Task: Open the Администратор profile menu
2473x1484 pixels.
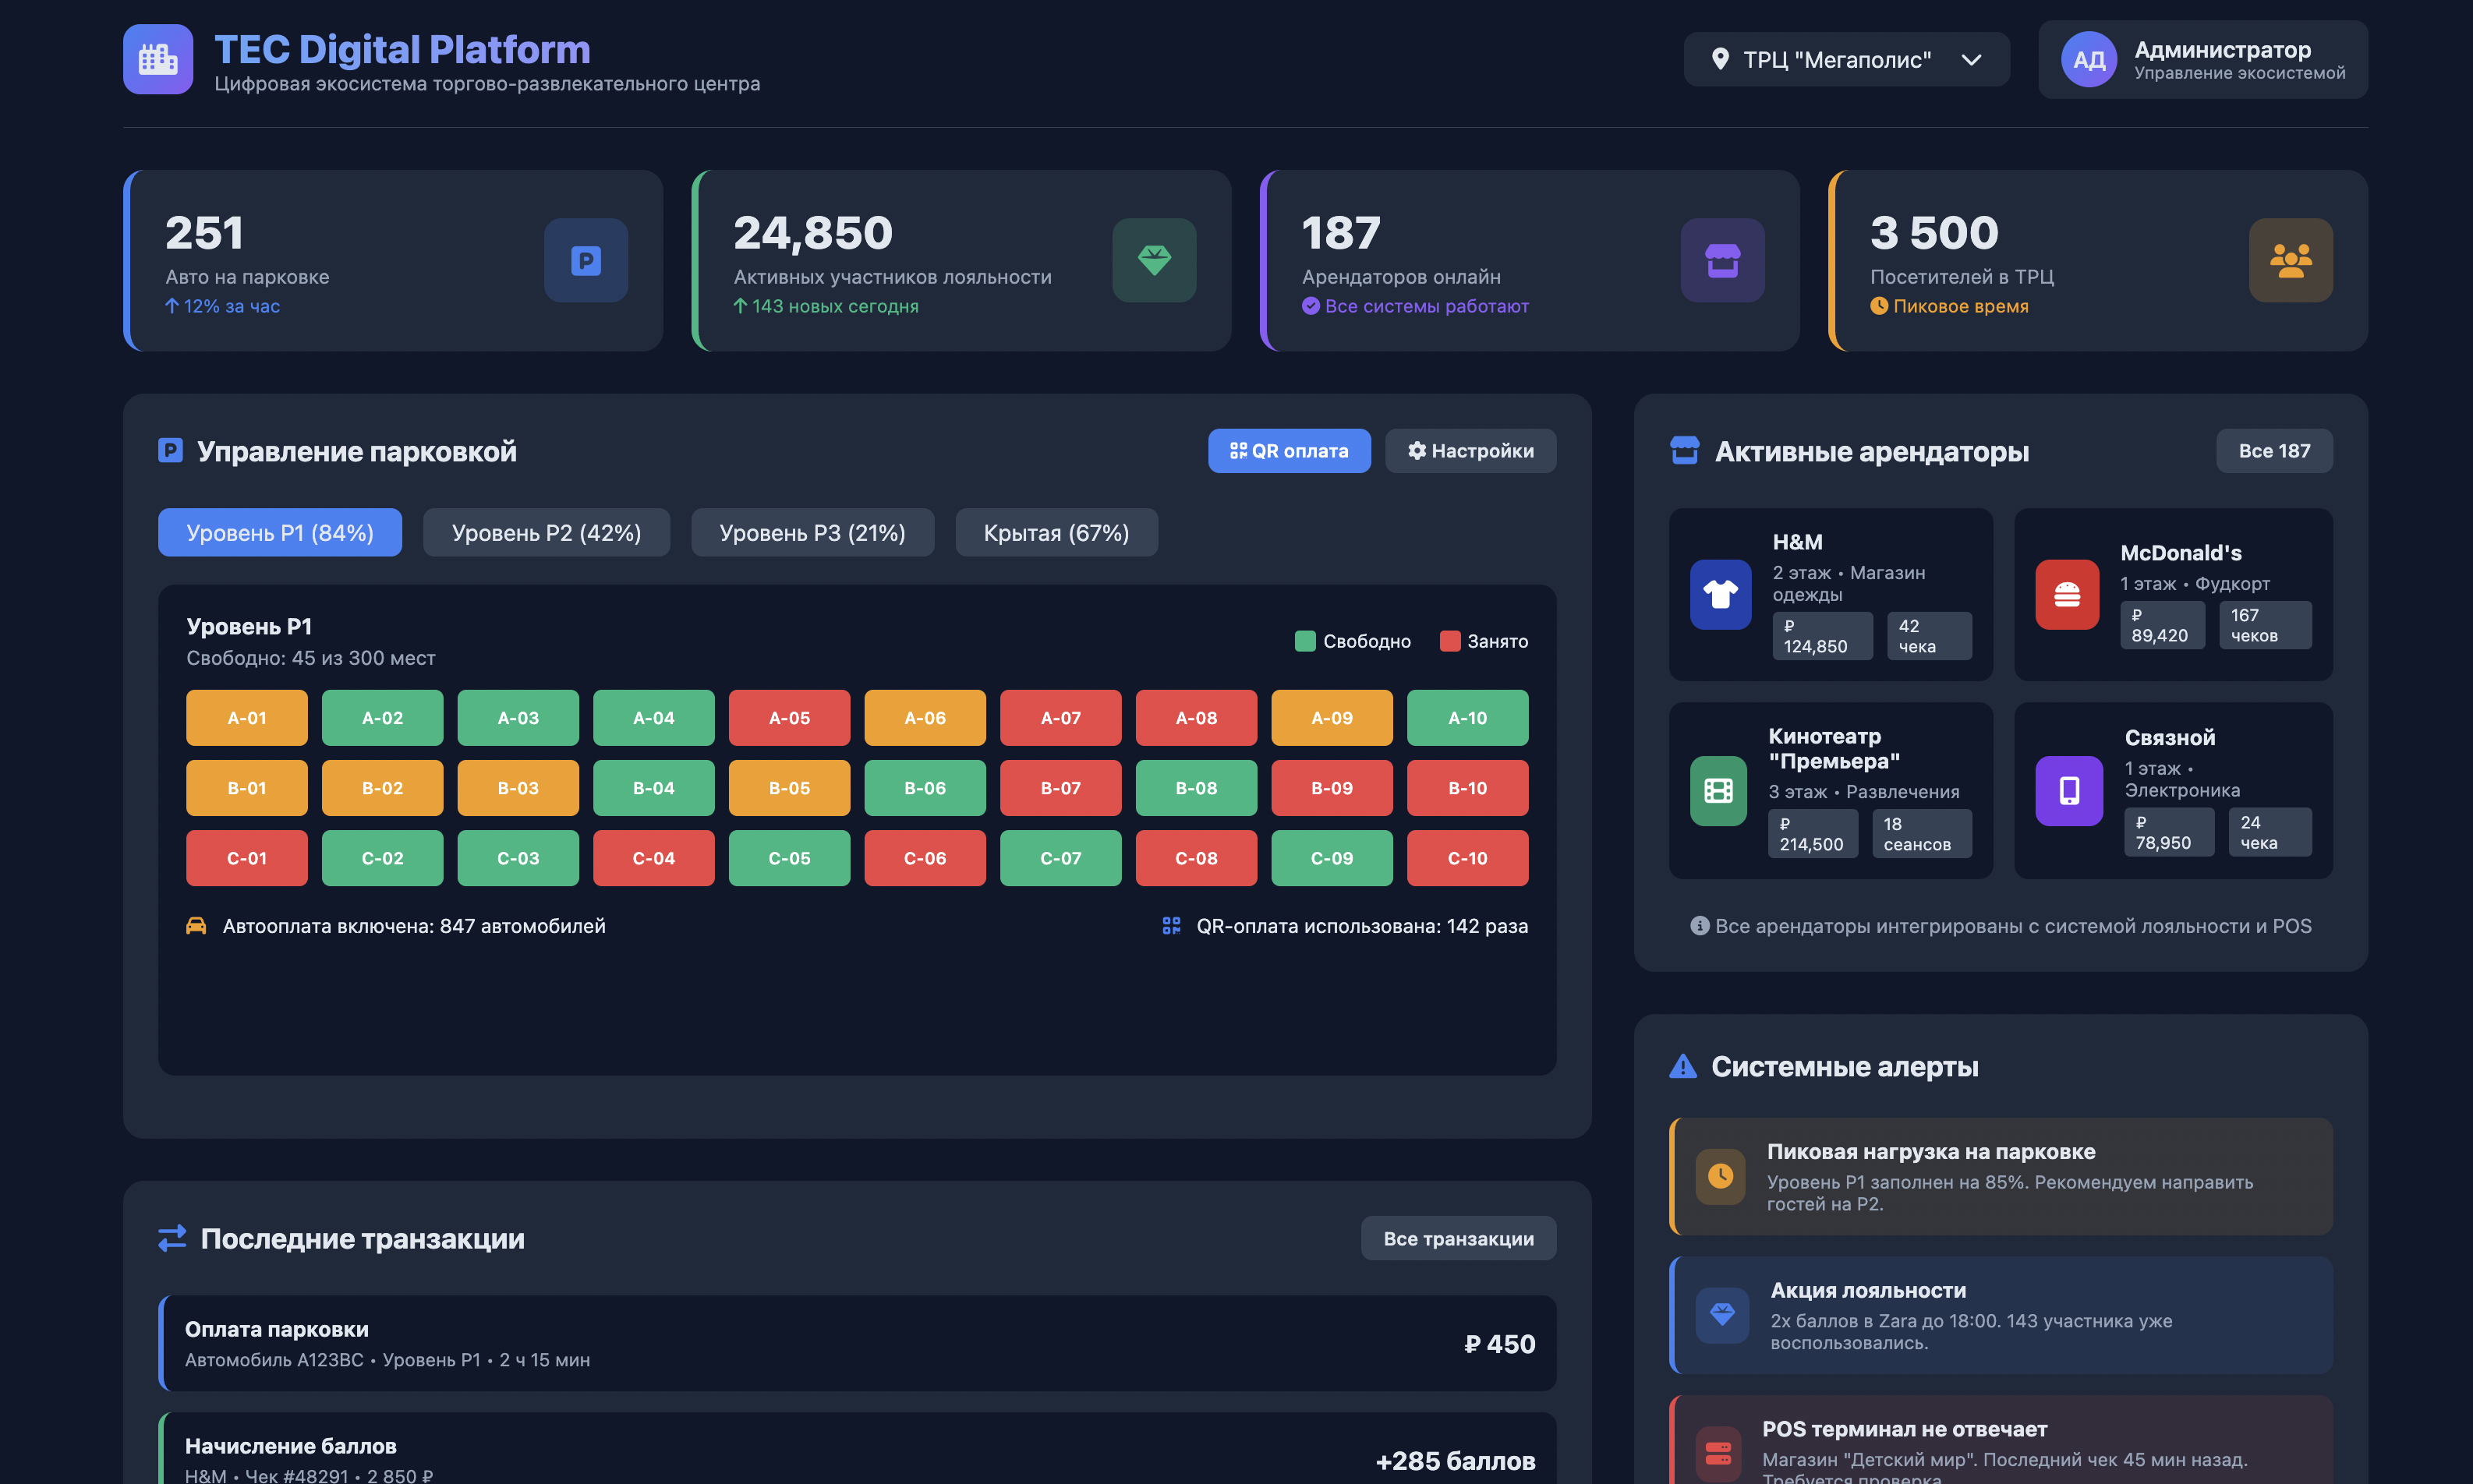Action: point(2202,59)
